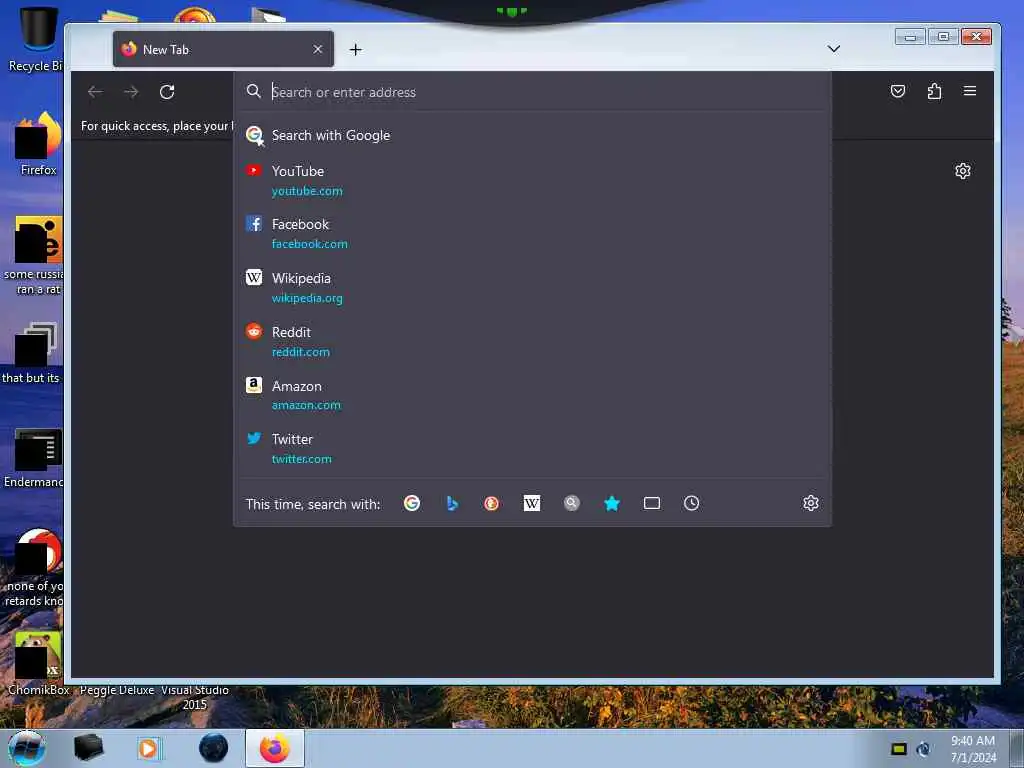The width and height of the screenshot is (1024, 768).
Task: Open the Save to Pocket icon
Action: [898, 91]
